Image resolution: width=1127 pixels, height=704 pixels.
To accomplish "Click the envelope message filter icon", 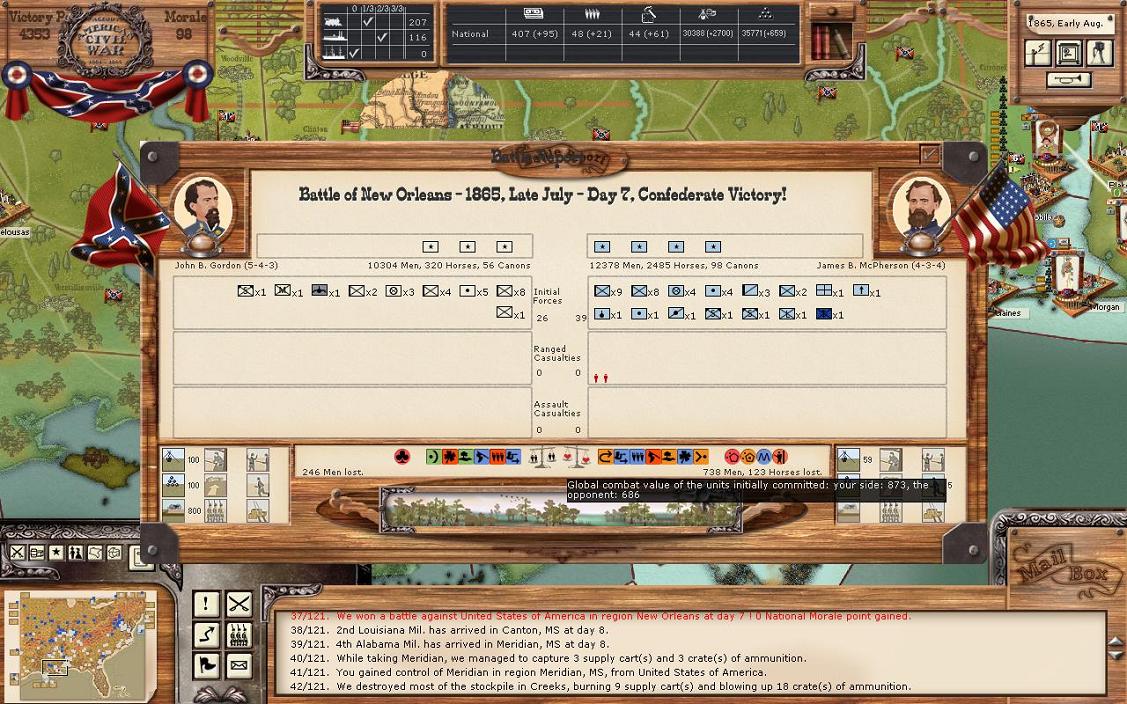I will click(x=238, y=664).
